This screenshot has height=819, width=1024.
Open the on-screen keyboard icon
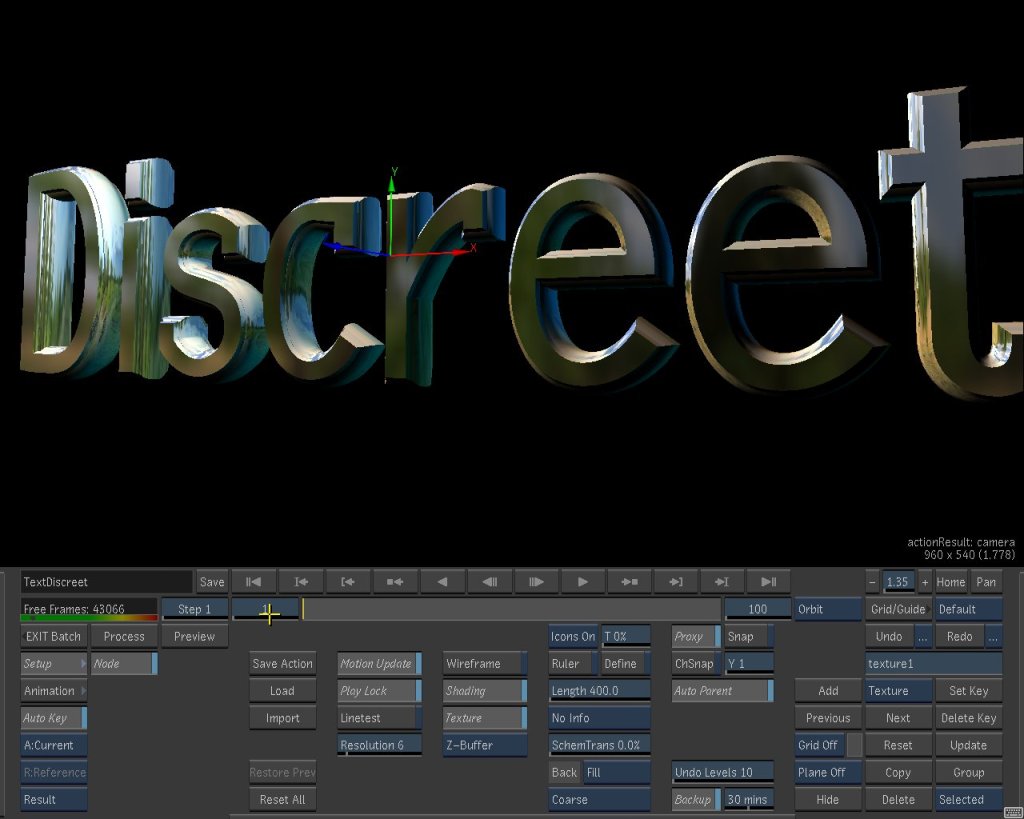1012,812
